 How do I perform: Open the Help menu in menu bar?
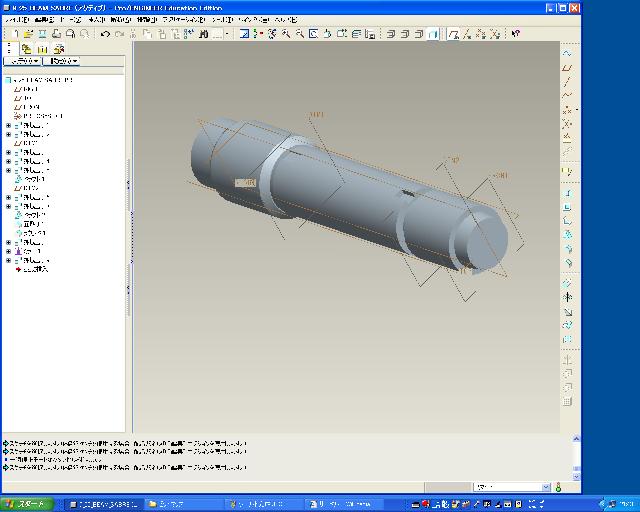click(x=285, y=19)
